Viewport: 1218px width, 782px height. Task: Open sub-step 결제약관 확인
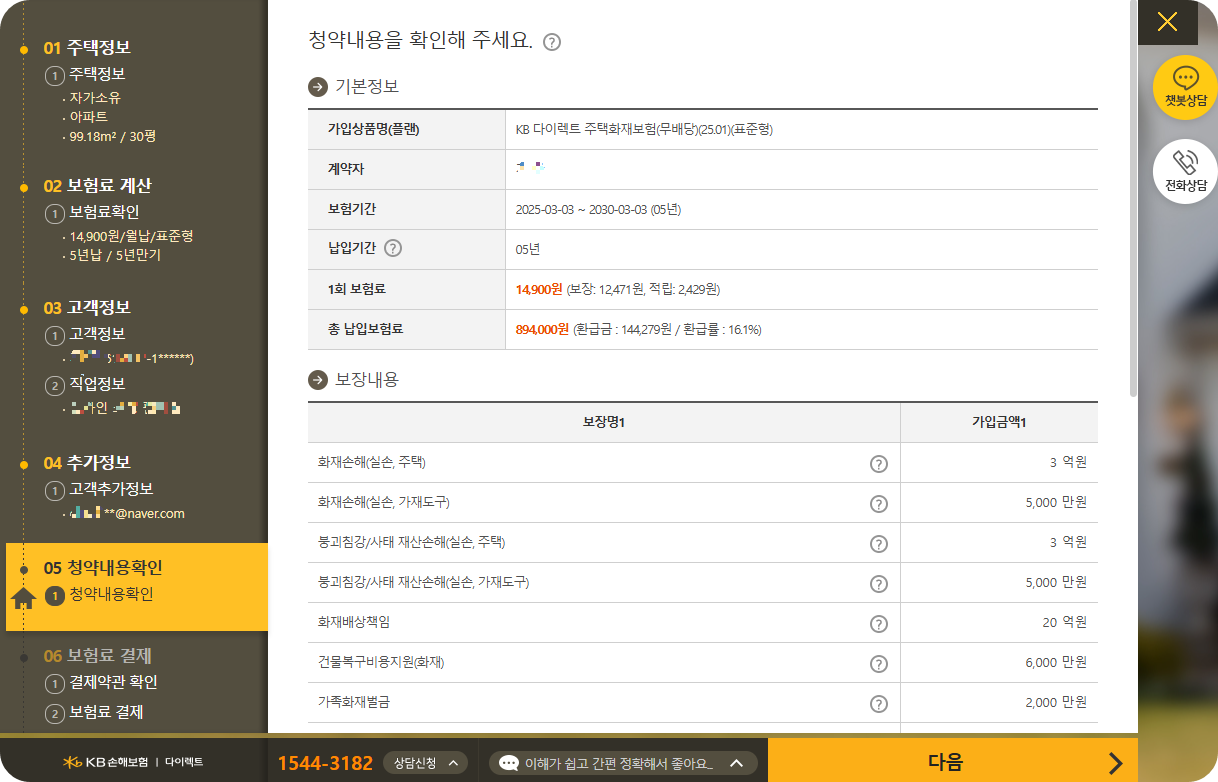tap(102, 683)
